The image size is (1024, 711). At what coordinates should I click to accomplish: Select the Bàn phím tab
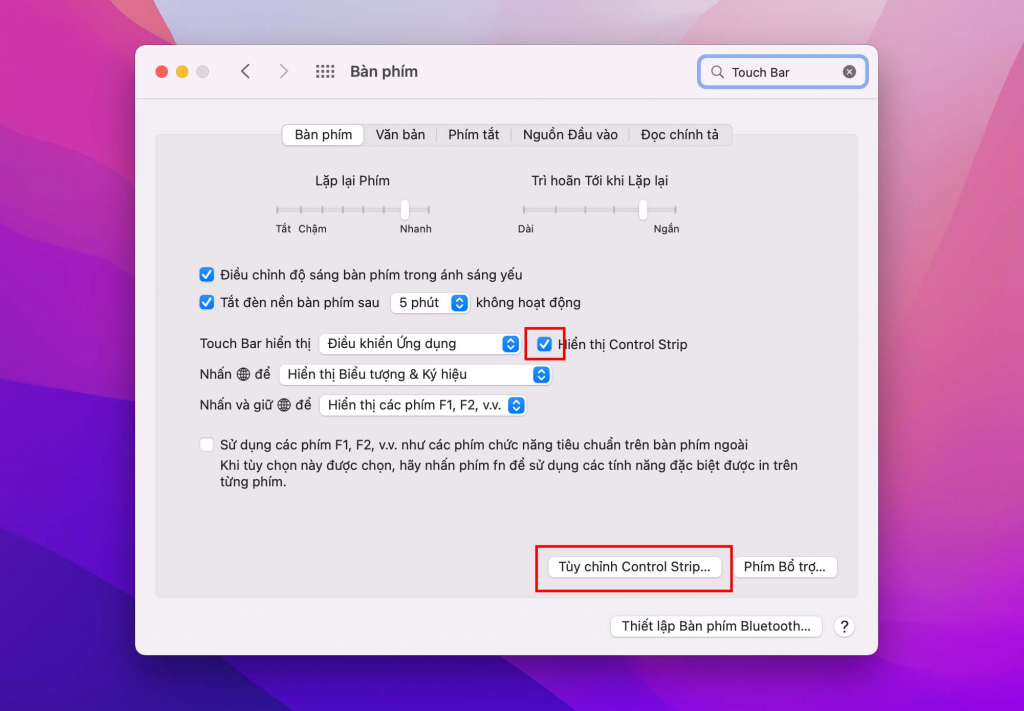point(323,135)
